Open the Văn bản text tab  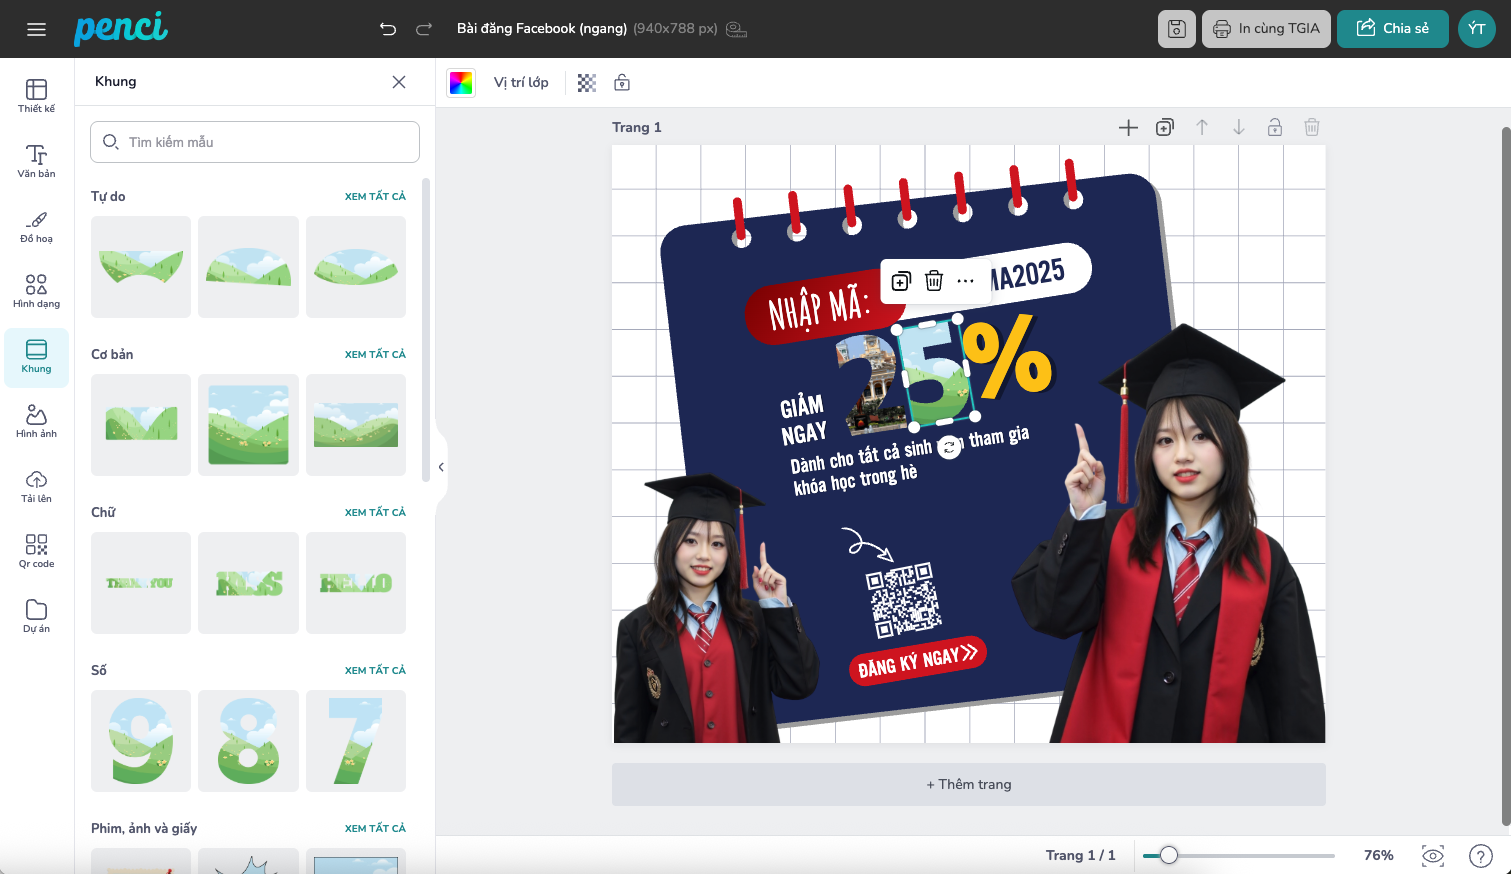point(36,161)
